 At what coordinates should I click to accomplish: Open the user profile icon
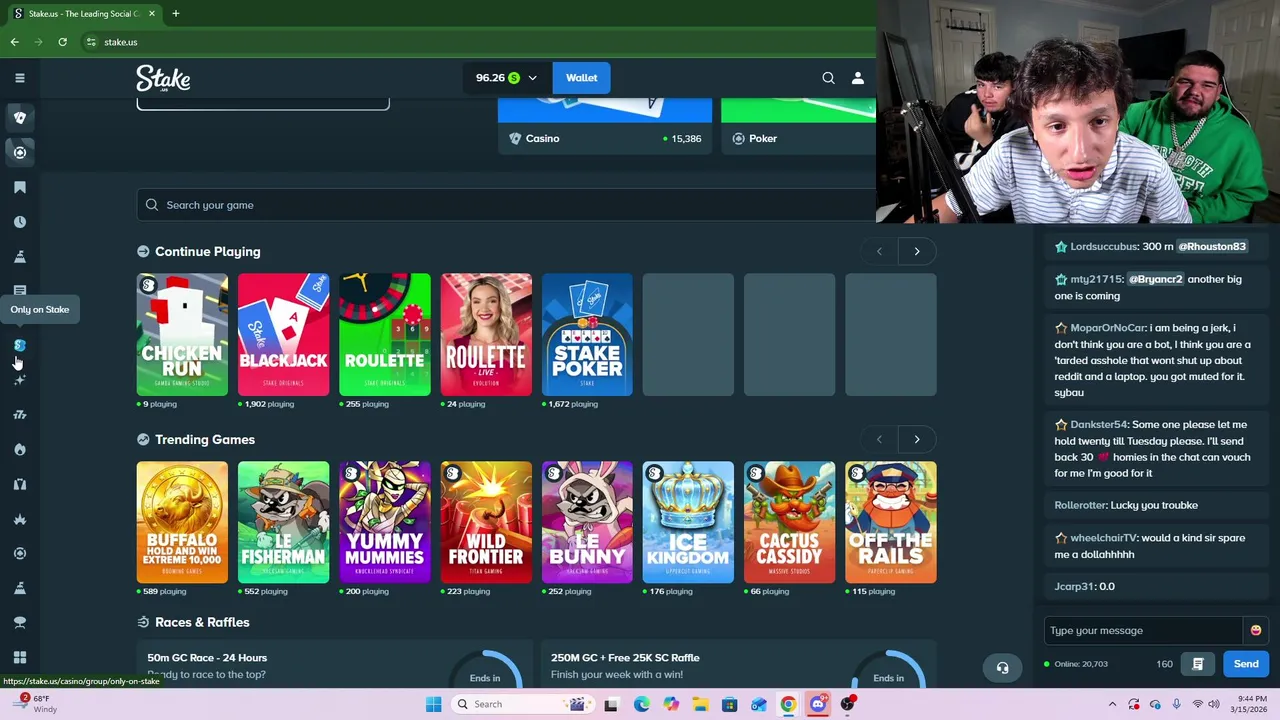(x=857, y=78)
